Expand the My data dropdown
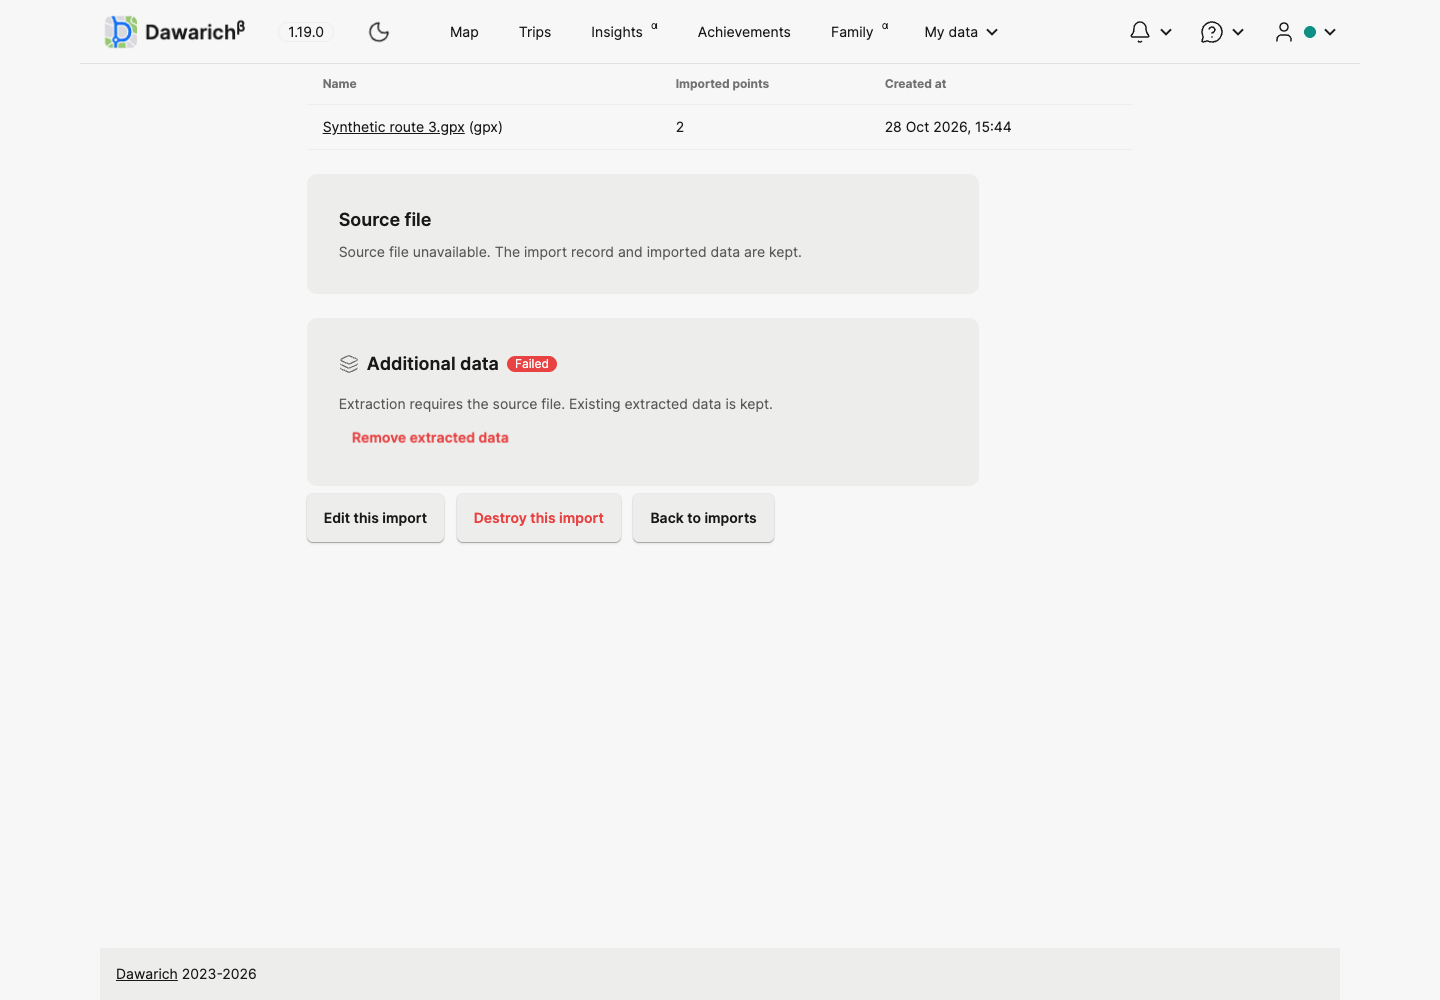1440x1000 pixels. click(x=961, y=32)
